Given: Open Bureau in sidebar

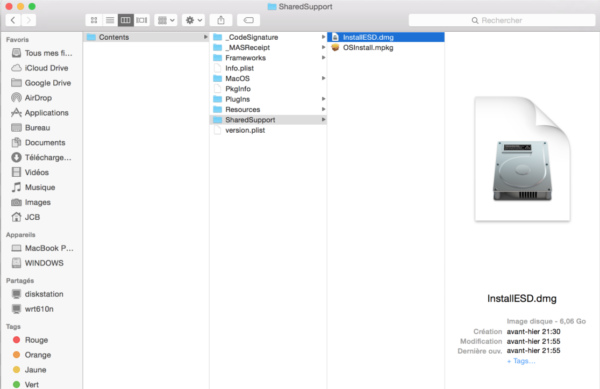Looking at the screenshot, I should pos(42,127).
